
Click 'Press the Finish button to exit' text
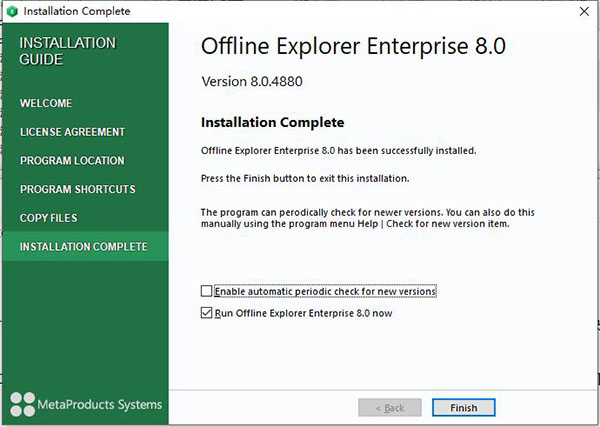click(x=305, y=179)
